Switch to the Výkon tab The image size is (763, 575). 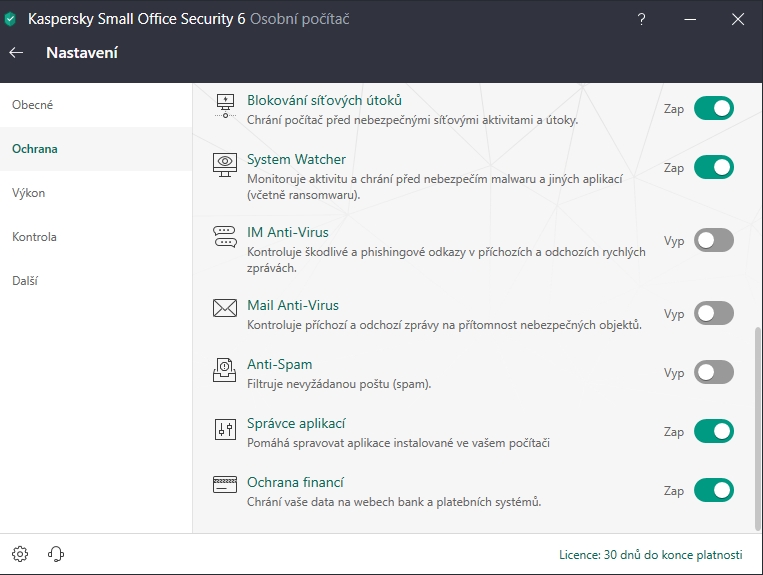pos(29,193)
